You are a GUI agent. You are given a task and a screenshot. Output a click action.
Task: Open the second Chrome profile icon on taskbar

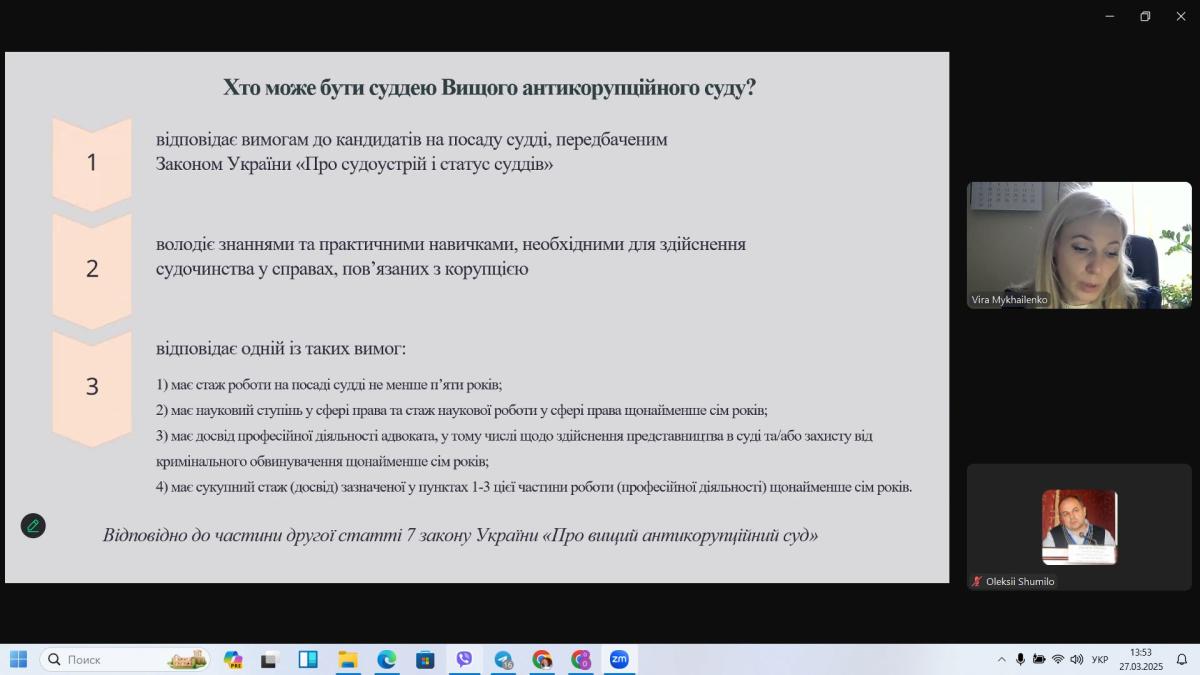coord(581,659)
